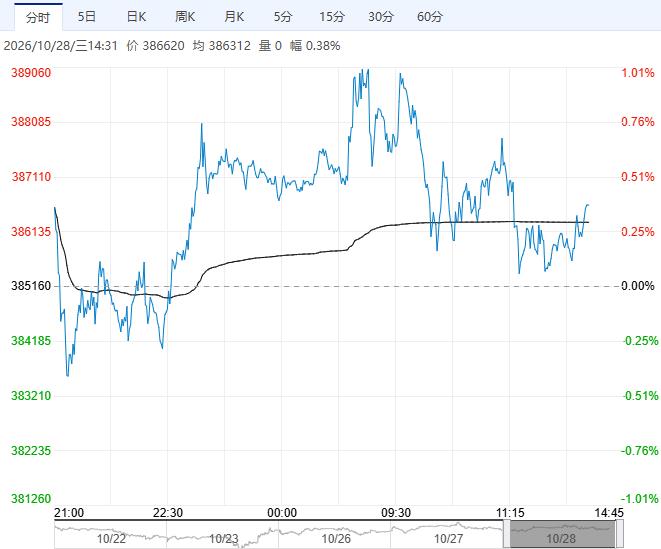Click the 均 386312 average readout
This screenshot has height=549, width=661.
222,46
